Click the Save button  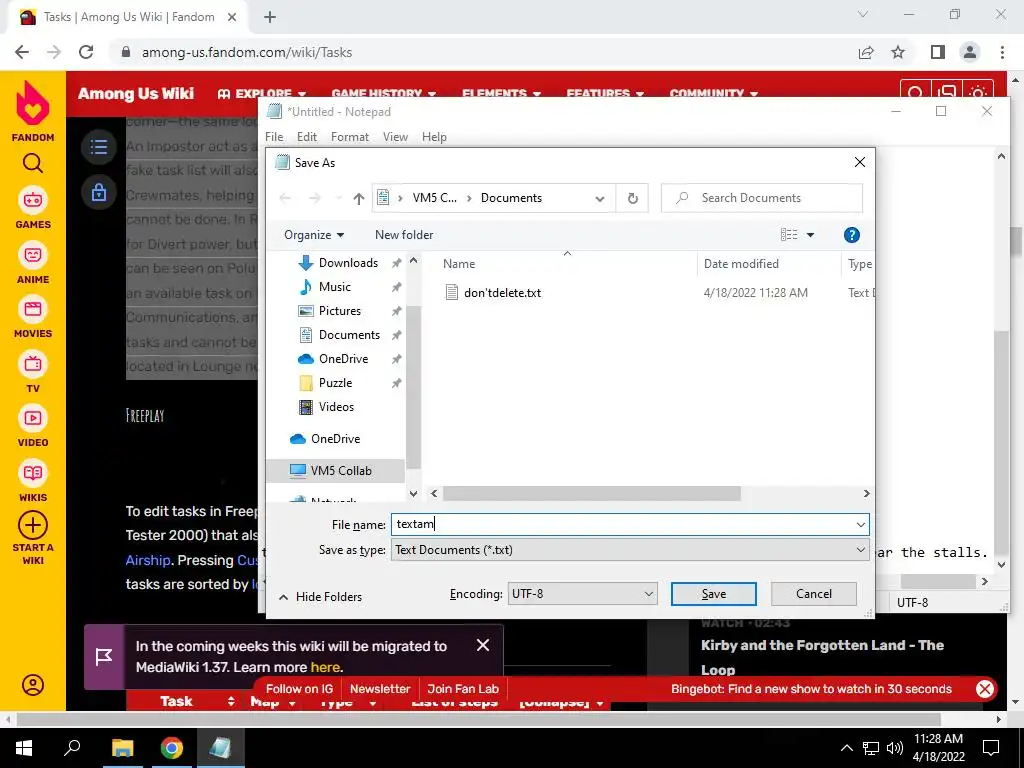click(714, 594)
